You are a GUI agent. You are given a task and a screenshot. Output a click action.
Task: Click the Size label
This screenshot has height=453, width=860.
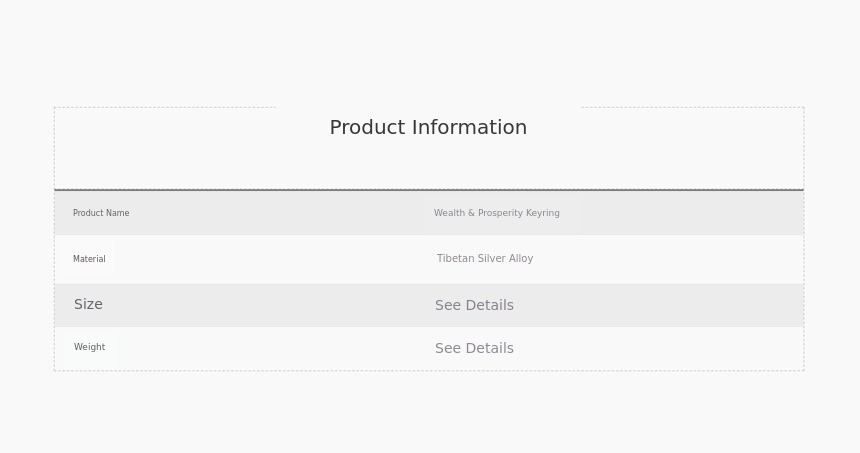[88, 305]
